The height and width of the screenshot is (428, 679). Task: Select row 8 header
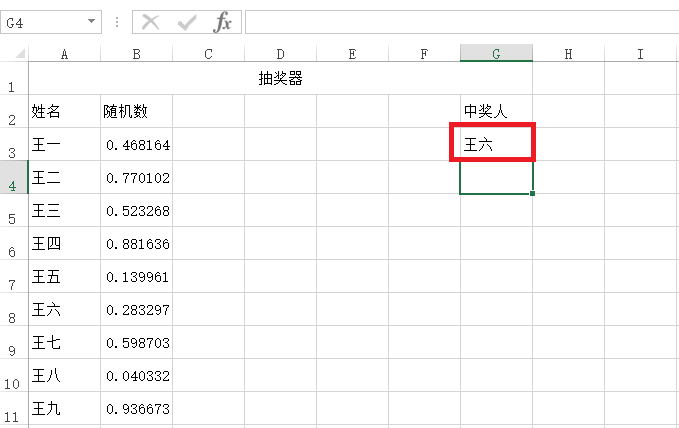(x=14, y=309)
